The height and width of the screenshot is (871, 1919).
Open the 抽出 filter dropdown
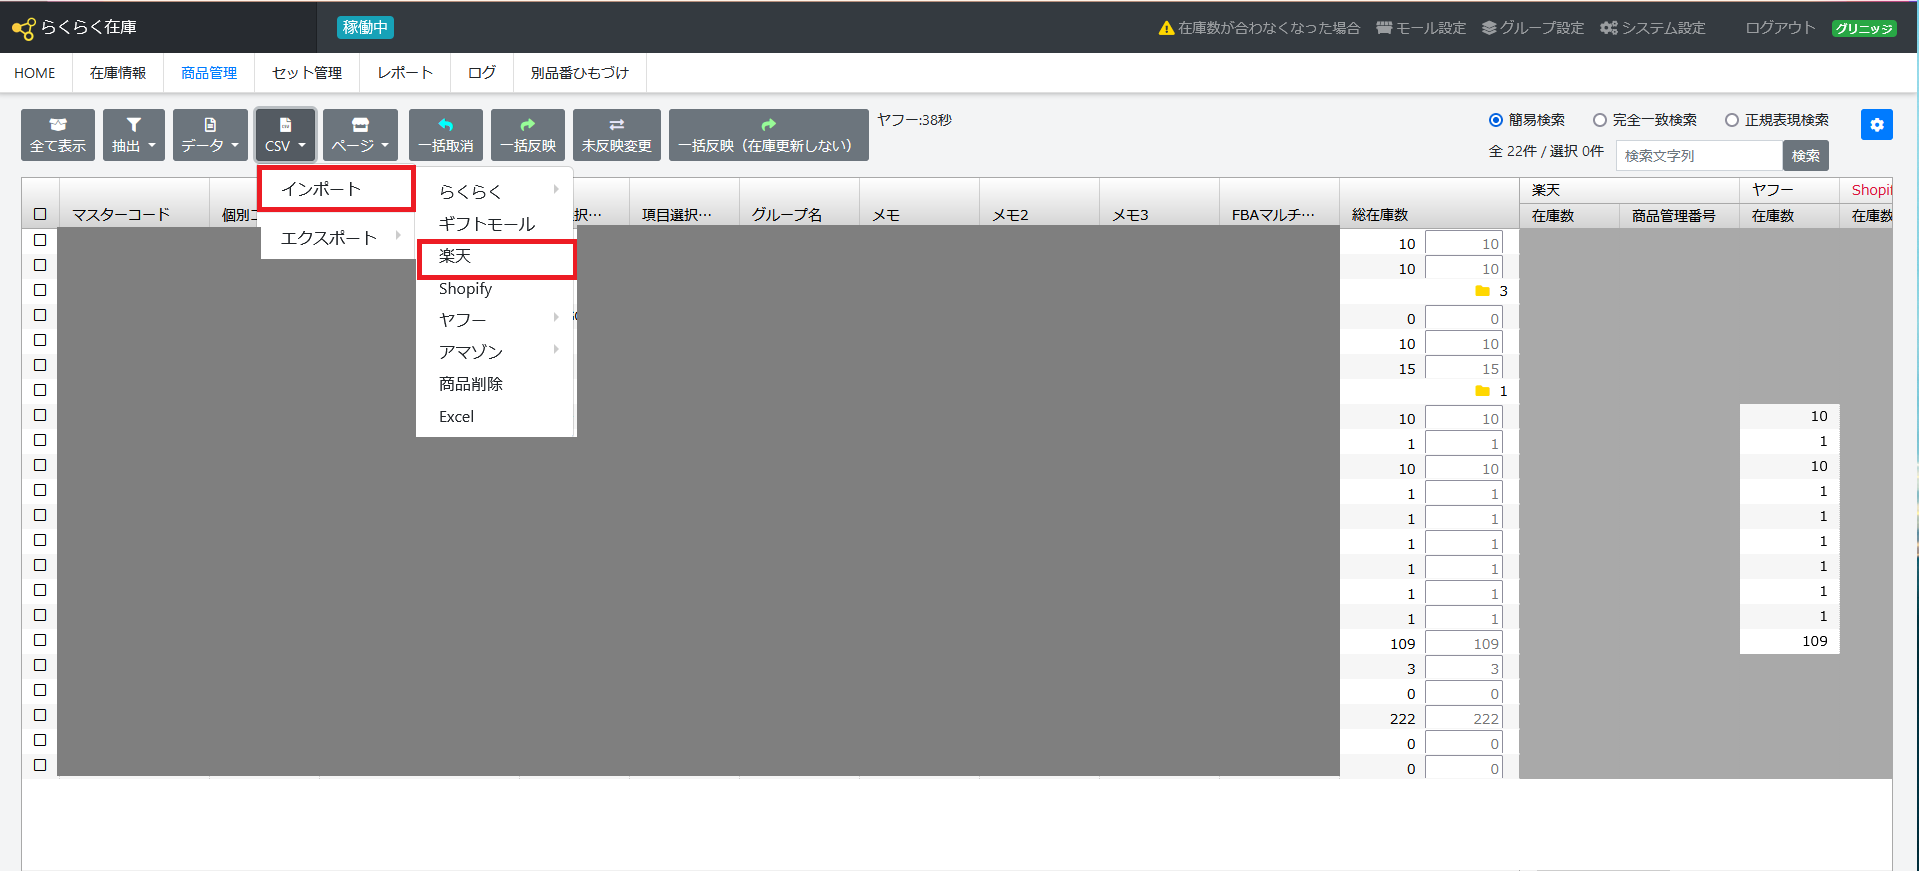(x=134, y=135)
